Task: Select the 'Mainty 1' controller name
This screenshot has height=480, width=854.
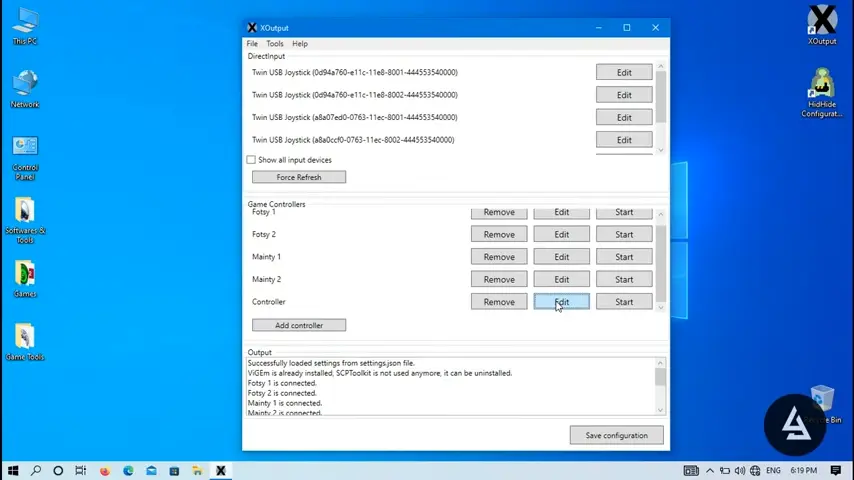Action: 266,257
